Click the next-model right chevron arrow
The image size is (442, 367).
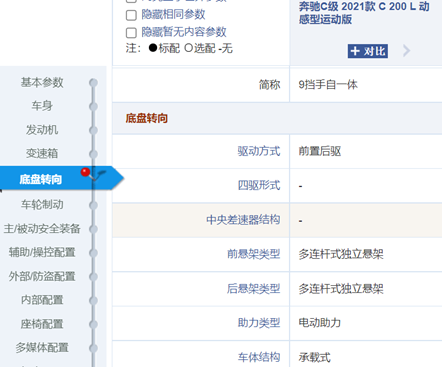(x=406, y=51)
